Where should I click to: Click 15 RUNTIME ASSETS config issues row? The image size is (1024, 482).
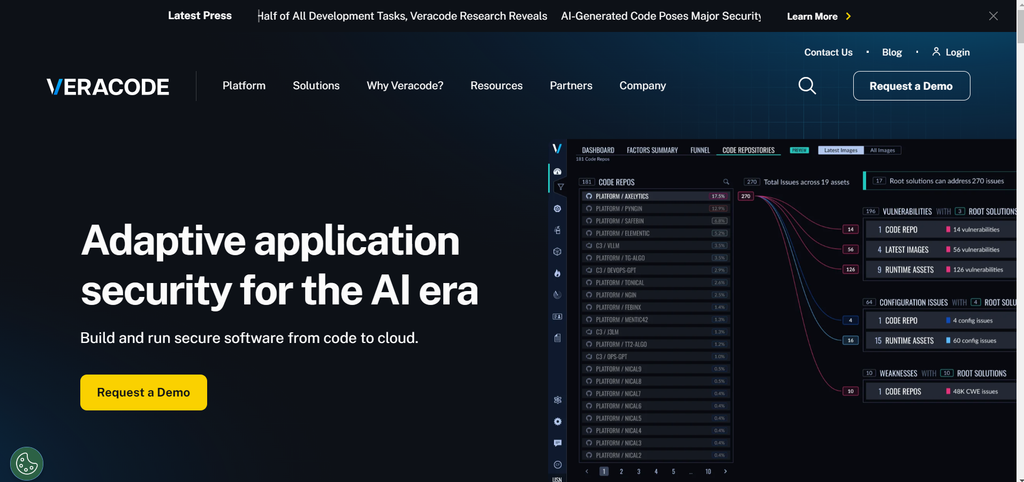[x=940, y=340]
